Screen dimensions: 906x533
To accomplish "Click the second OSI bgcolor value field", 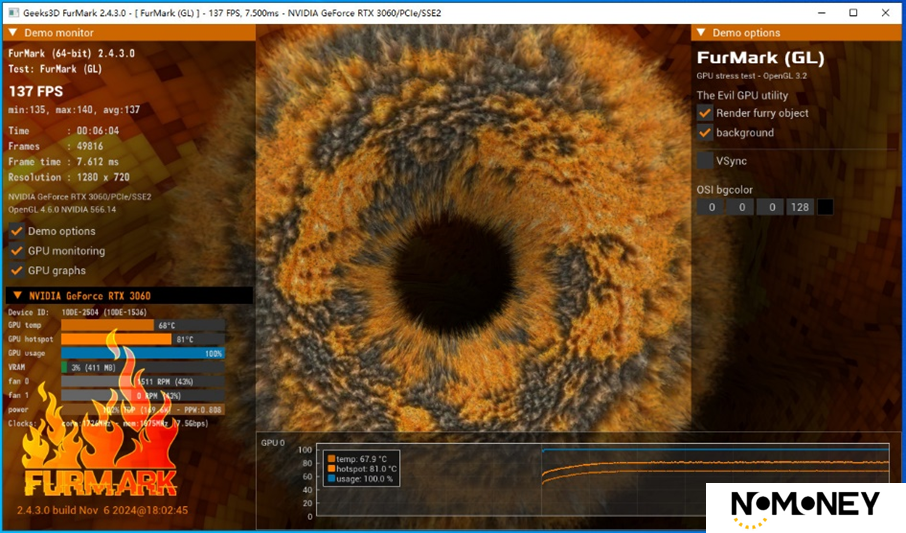I will coord(741,207).
